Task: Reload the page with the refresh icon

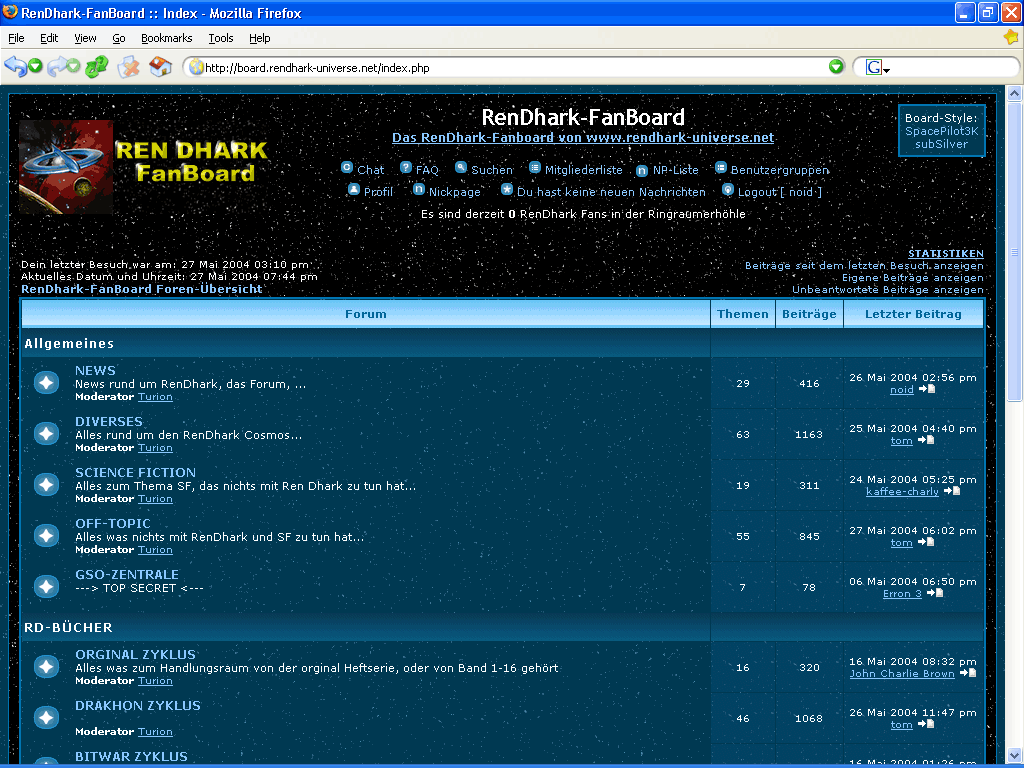Action: 96,67
